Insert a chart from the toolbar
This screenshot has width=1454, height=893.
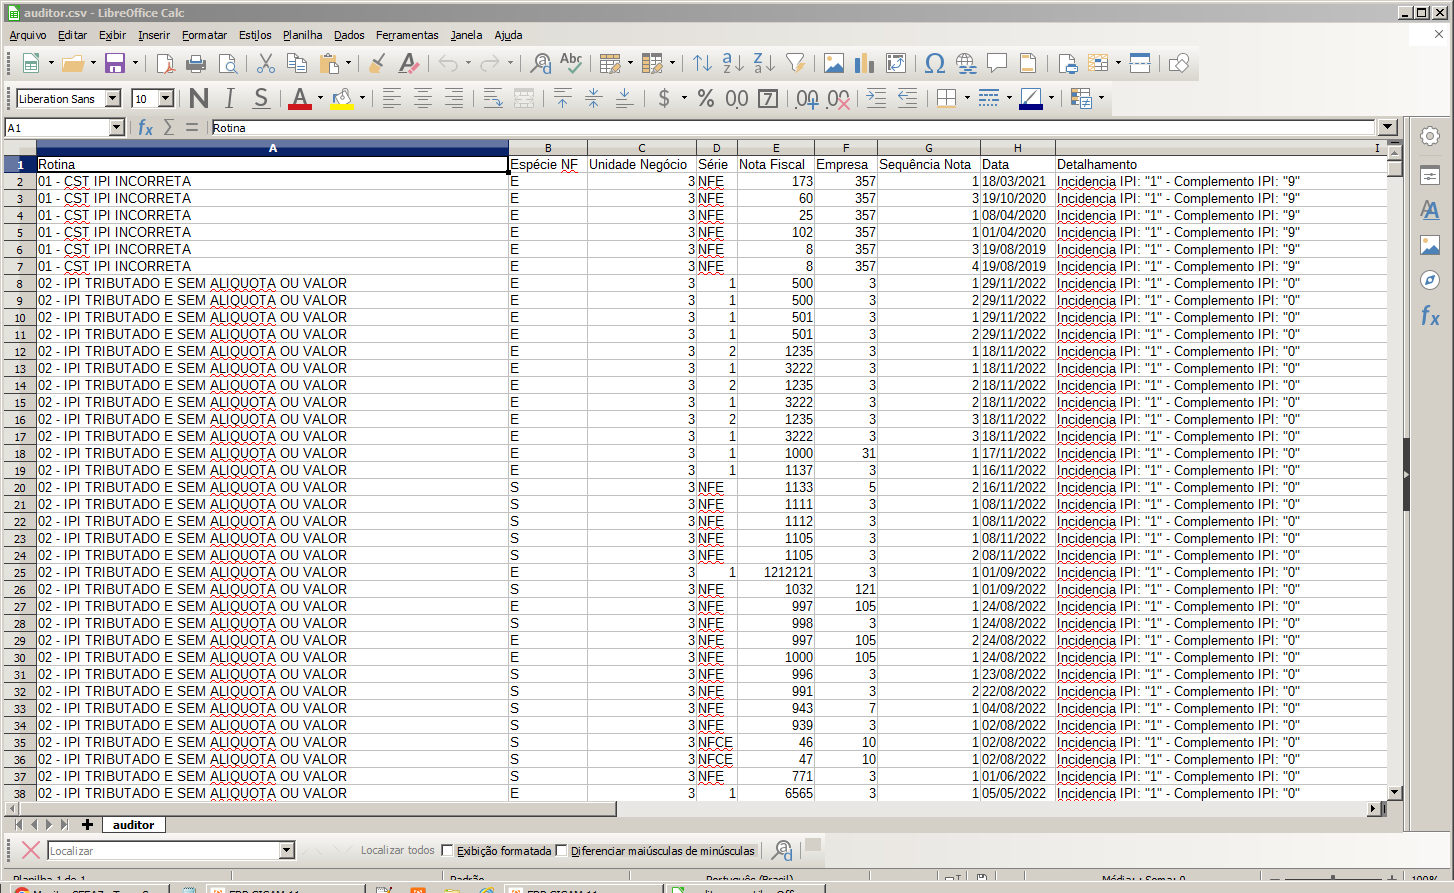[865, 63]
